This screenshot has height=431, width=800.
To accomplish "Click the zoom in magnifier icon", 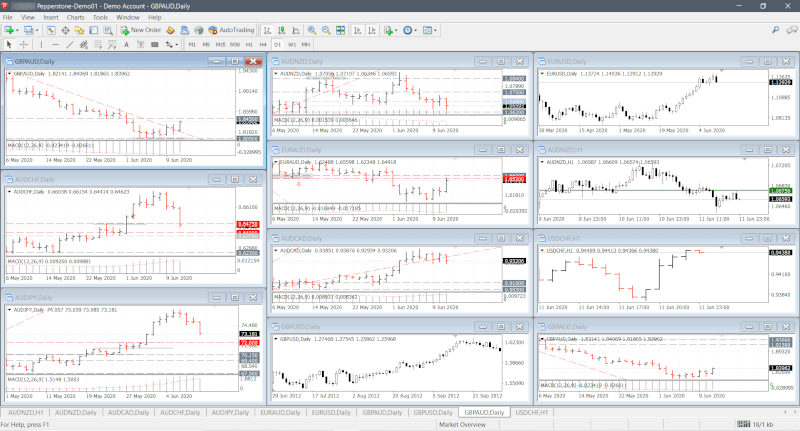I will [310, 30].
